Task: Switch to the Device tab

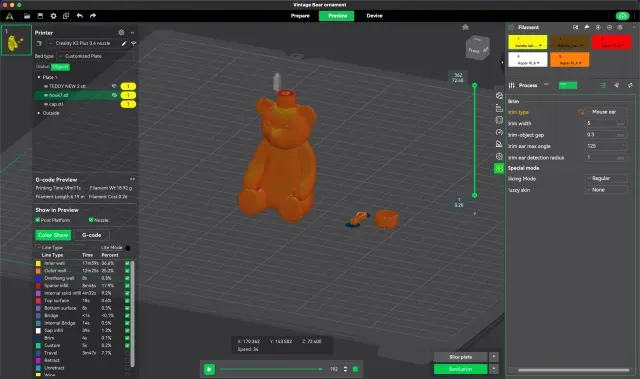Action: pos(374,16)
